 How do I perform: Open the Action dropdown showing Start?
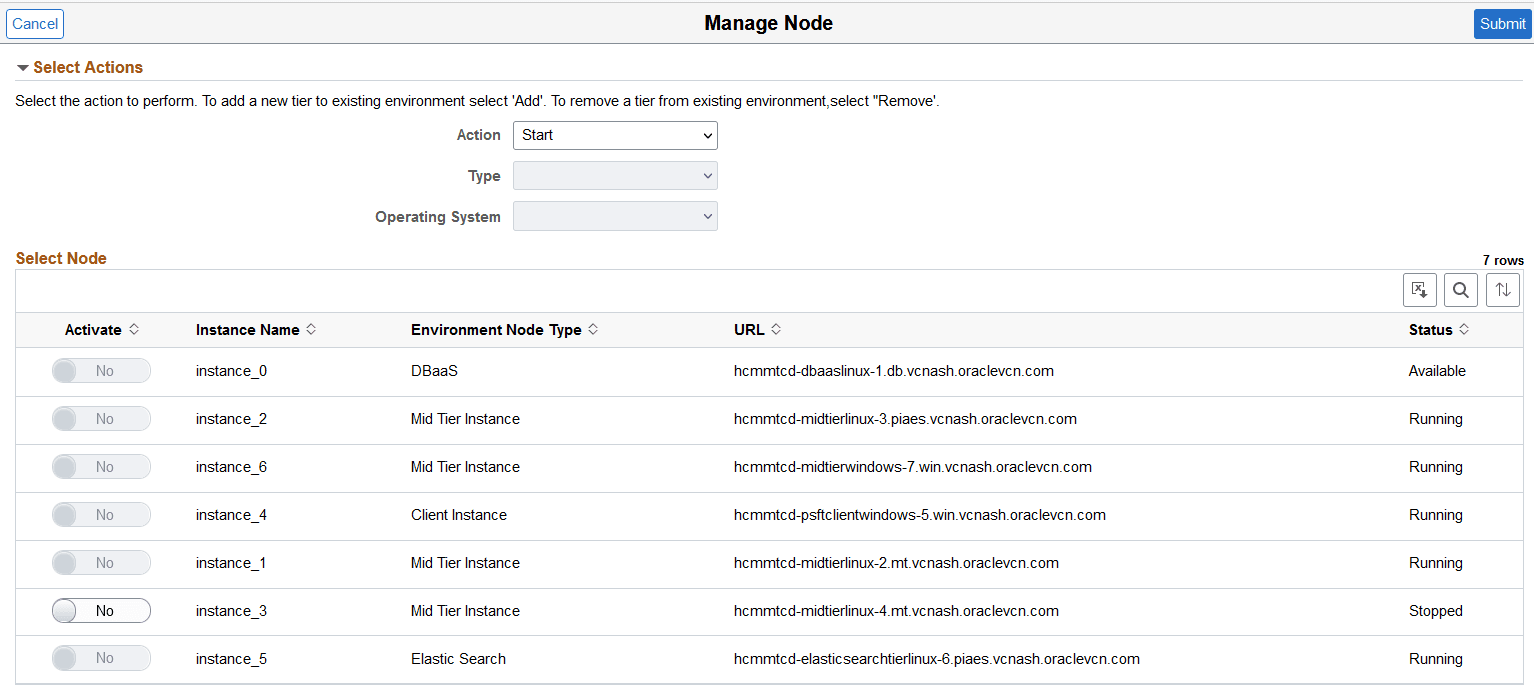pyautogui.click(x=614, y=135)
